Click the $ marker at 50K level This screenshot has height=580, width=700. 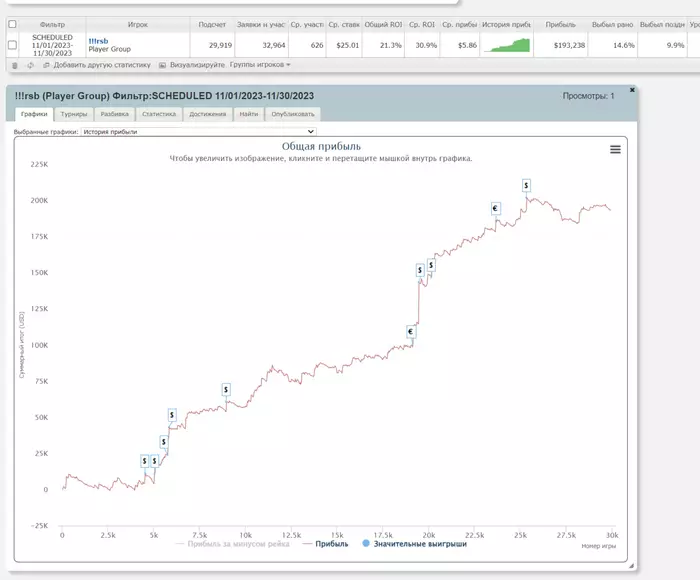pos(172,415)
